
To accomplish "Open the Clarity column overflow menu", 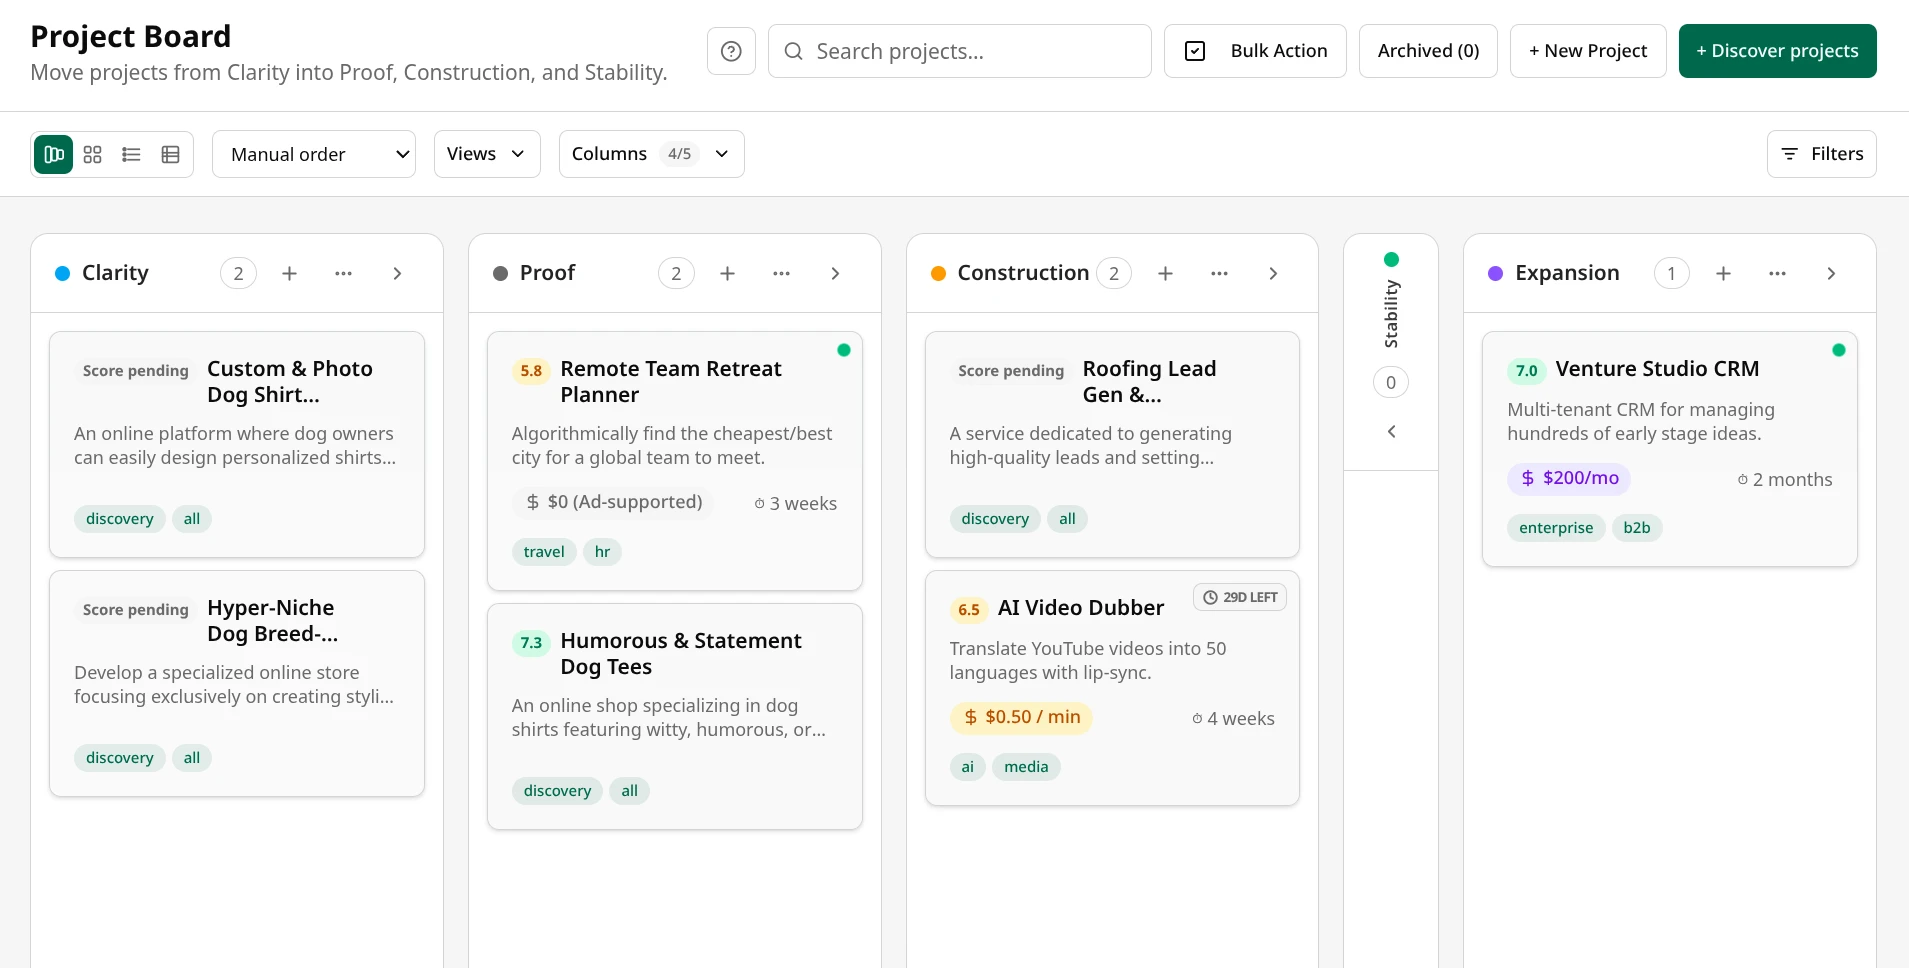I will (x=343, y=272).
